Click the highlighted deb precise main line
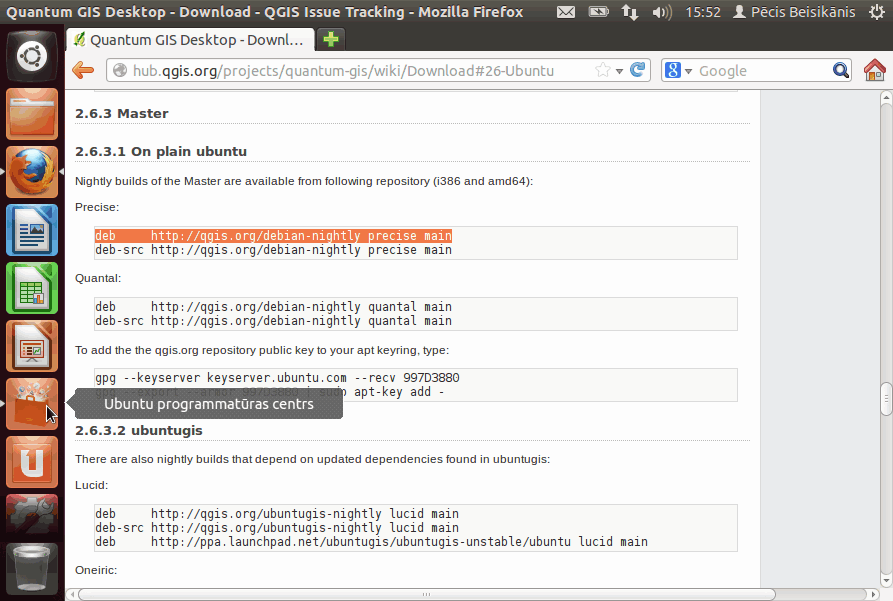 tap(273, 236)
